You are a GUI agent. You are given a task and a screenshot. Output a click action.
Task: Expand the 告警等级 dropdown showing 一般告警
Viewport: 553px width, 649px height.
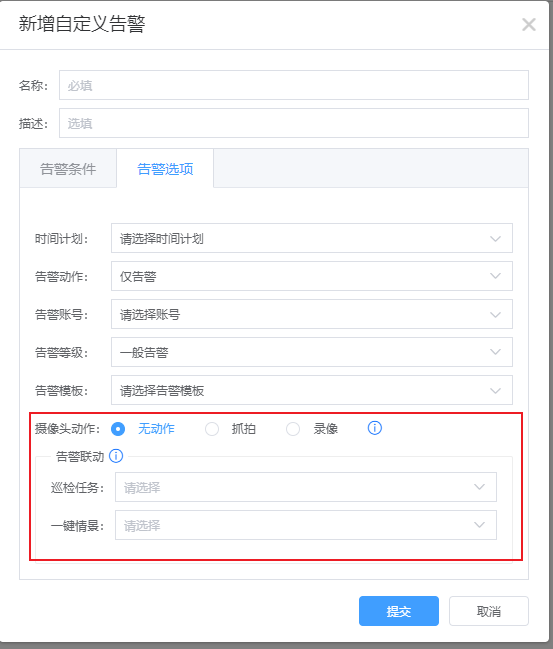coord(312,352)
